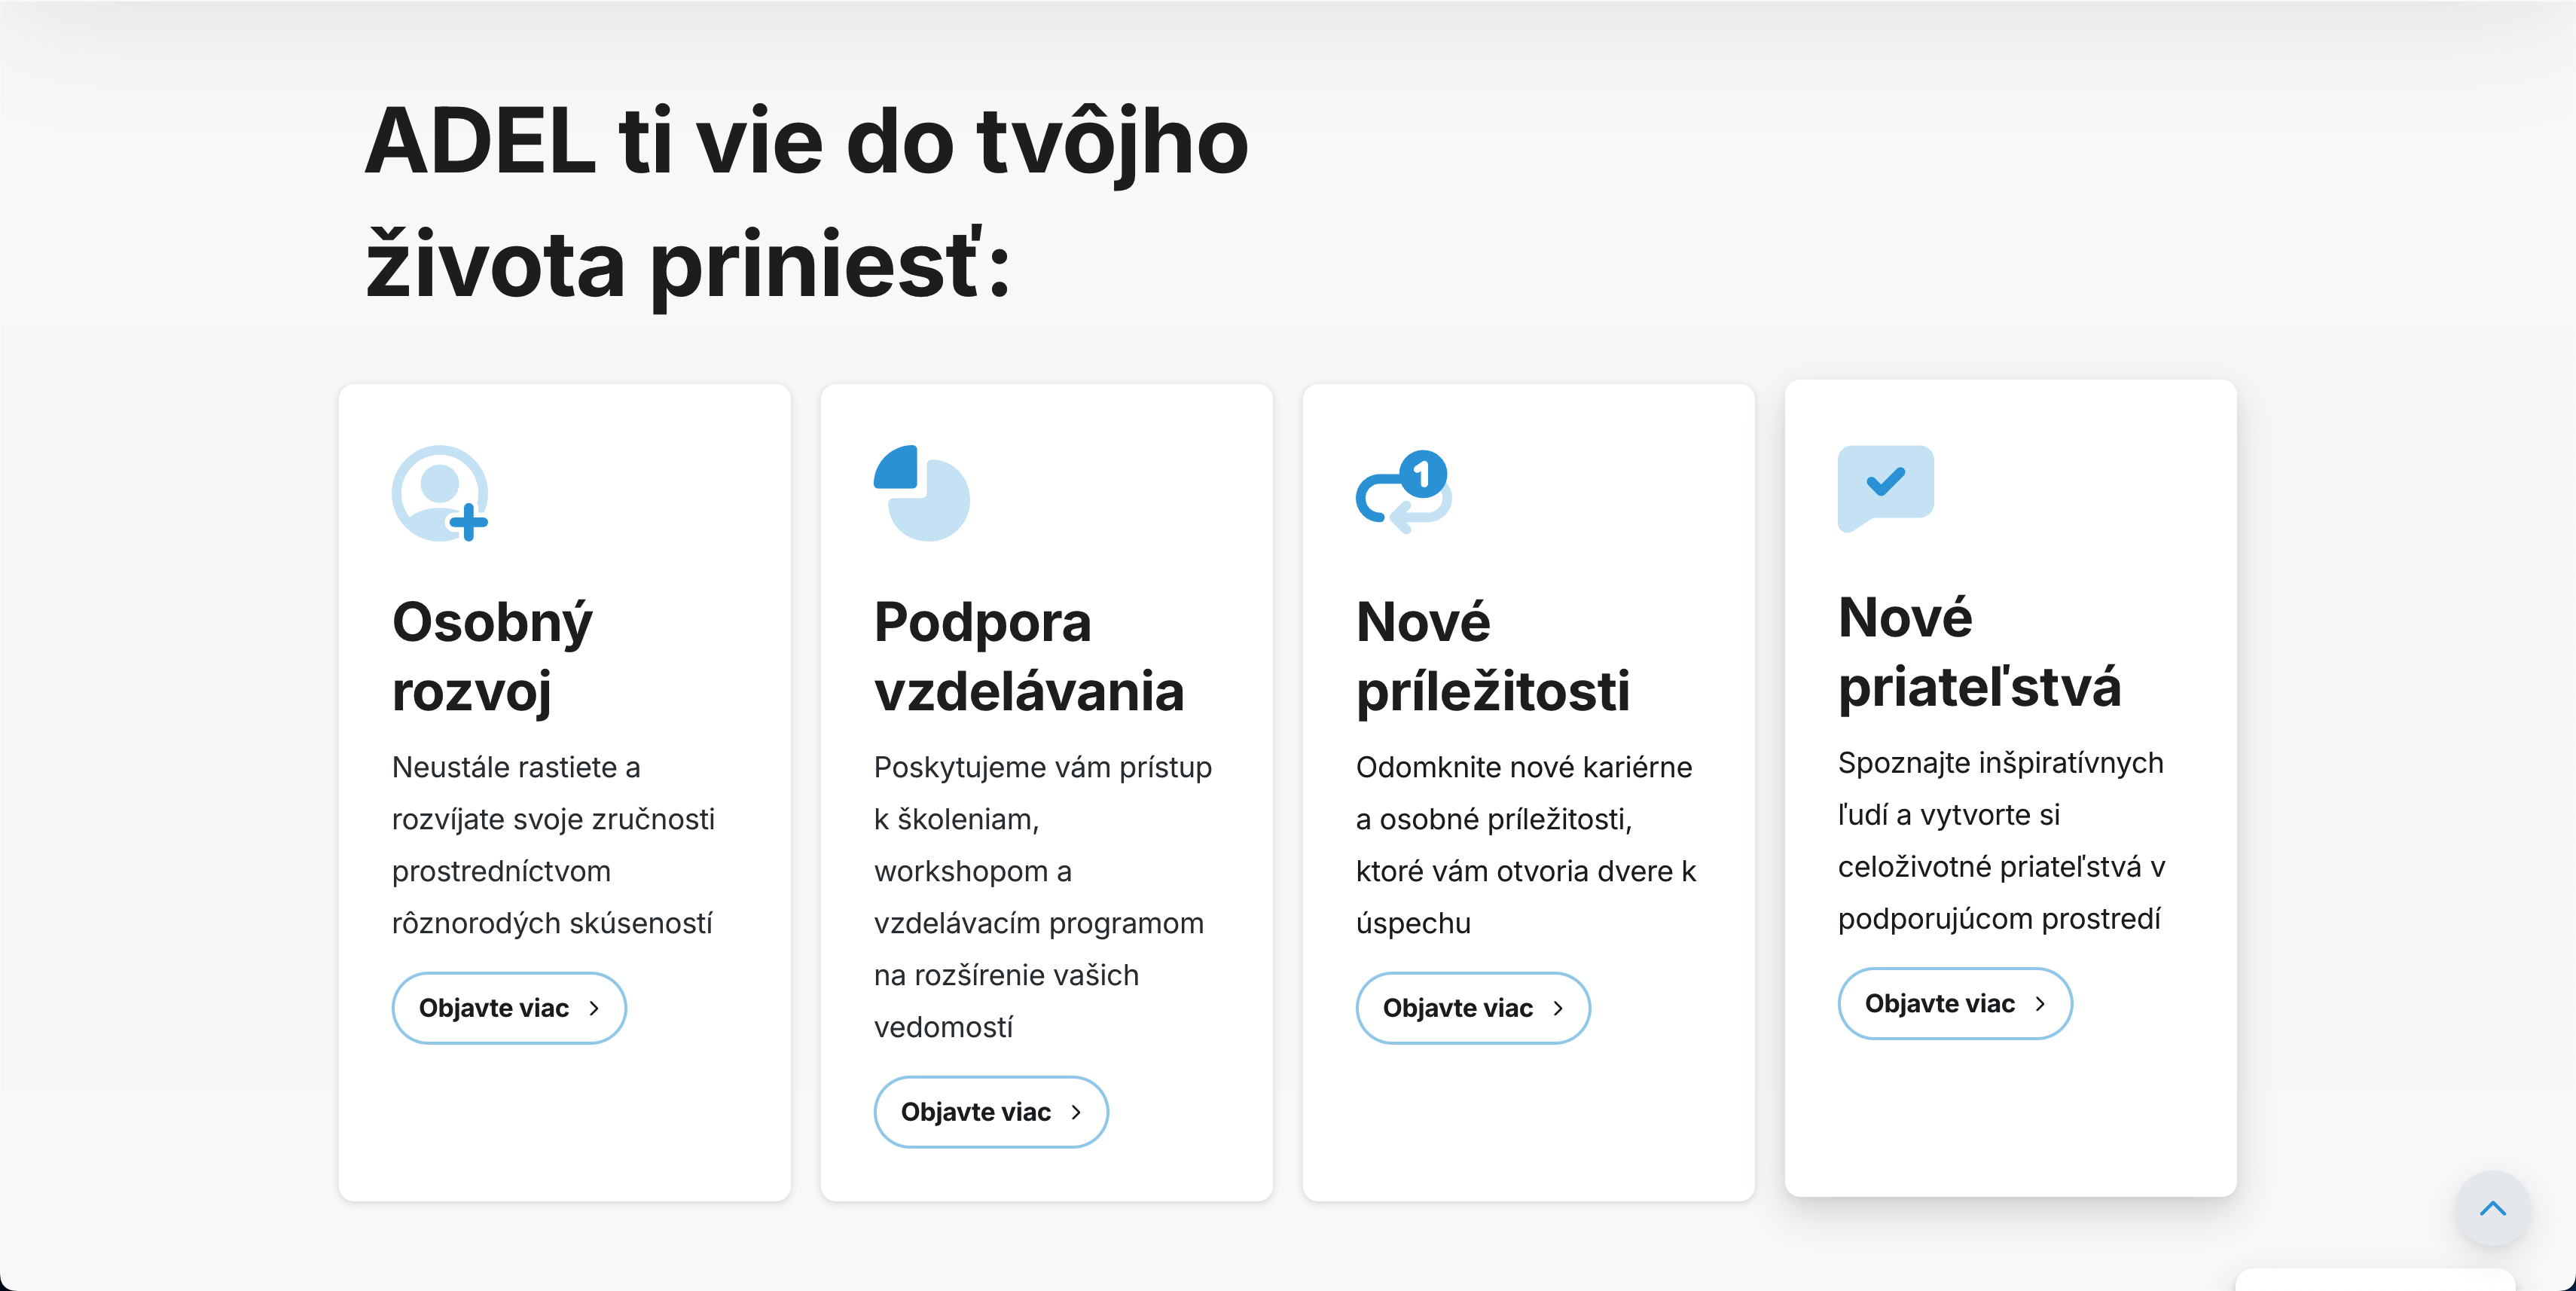Open Objavte viac under Nové priateľstvá
This screenshot has width=2576, height=1291.
pyautogui.click(x=1955, y=1003)
